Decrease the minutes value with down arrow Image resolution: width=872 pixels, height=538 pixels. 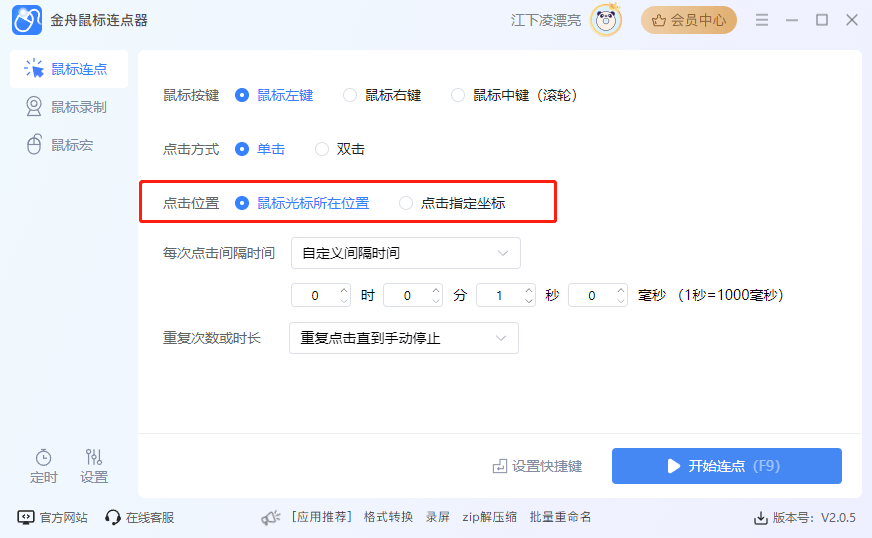[x=437, y=301]
